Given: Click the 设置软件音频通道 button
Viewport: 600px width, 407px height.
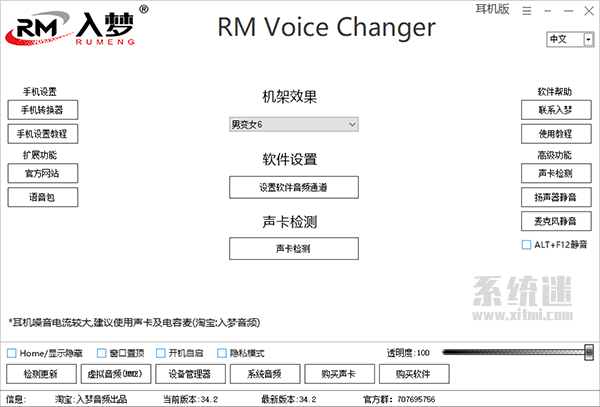Looking at the screenshot, I should tap(293, 187).
